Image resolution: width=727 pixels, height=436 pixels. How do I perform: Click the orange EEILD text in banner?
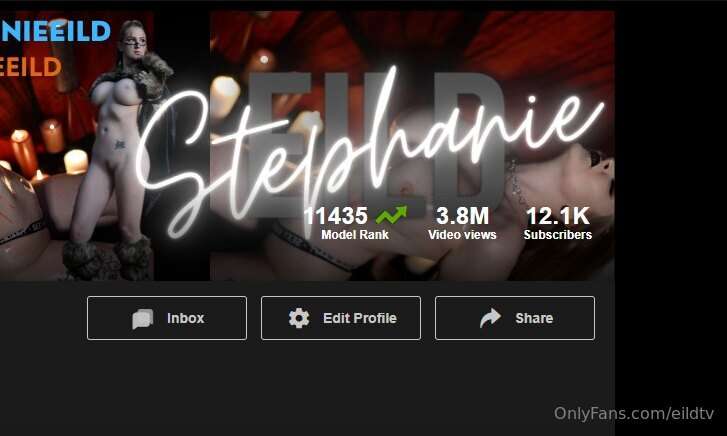[31, 67]
